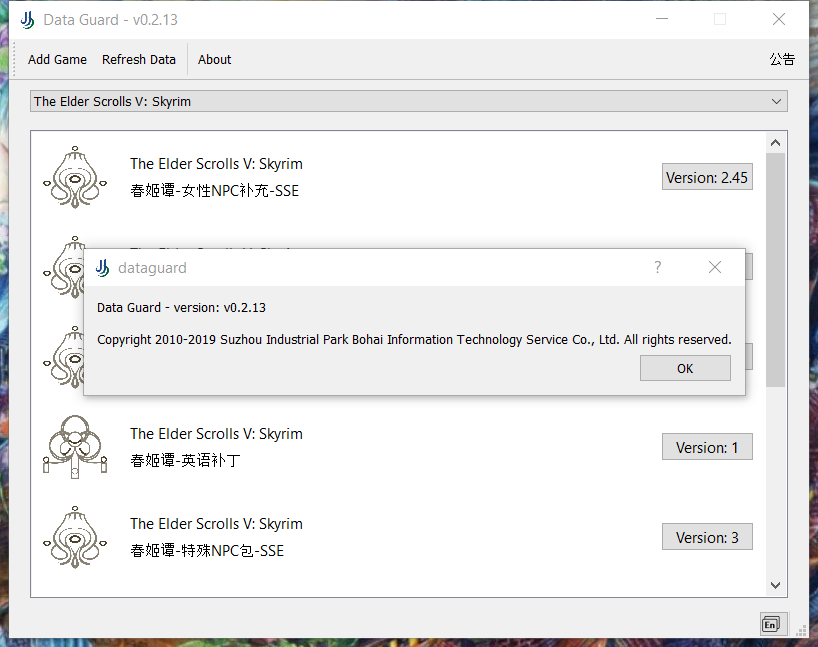
Task: Click the dataguard dialog help question mark
Action: click(658, 267)
